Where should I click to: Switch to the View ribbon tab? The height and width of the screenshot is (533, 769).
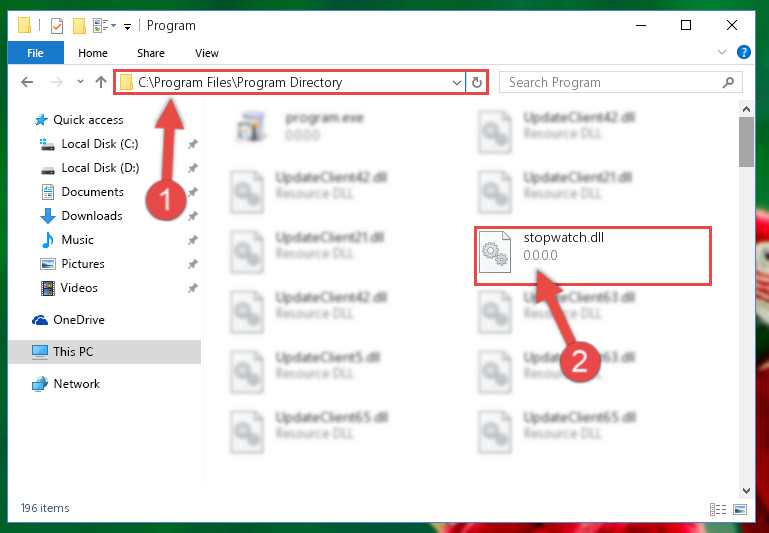click(x=206, y=53)
